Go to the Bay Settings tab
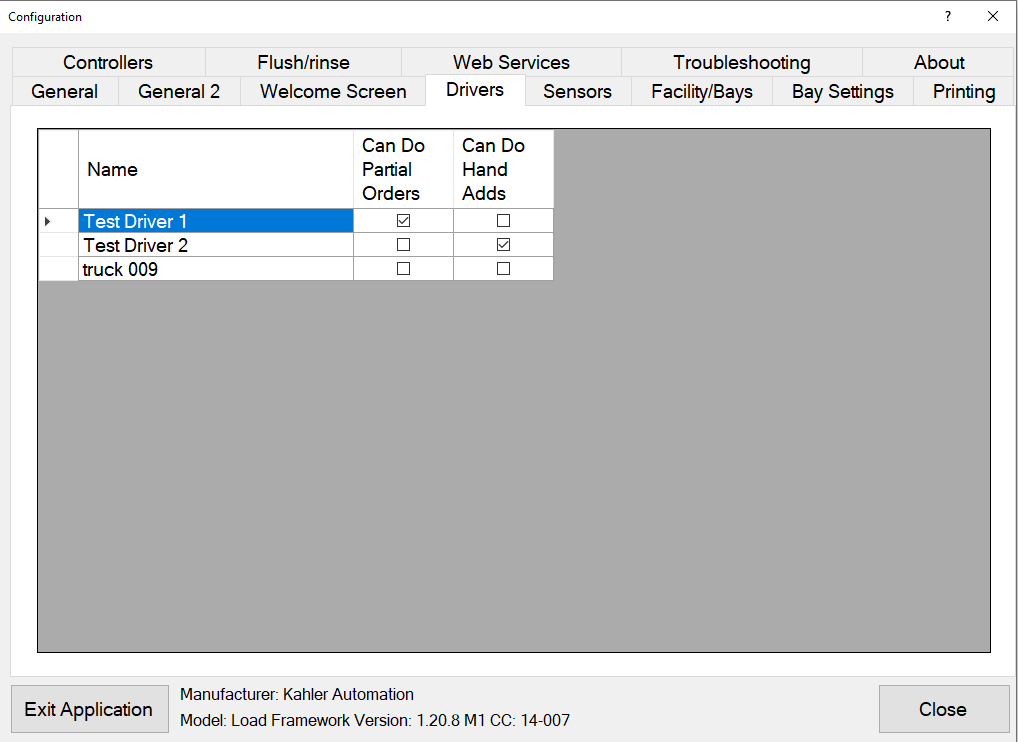The height and width of the screenshot is (742, 1018). [x=842, y=91]
